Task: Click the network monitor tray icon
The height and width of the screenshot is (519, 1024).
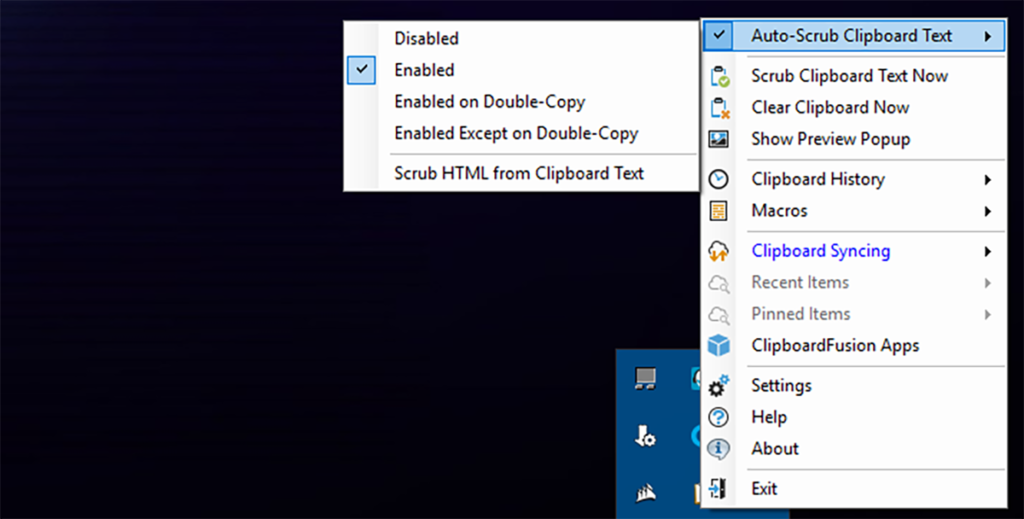Action: point(645,379)
